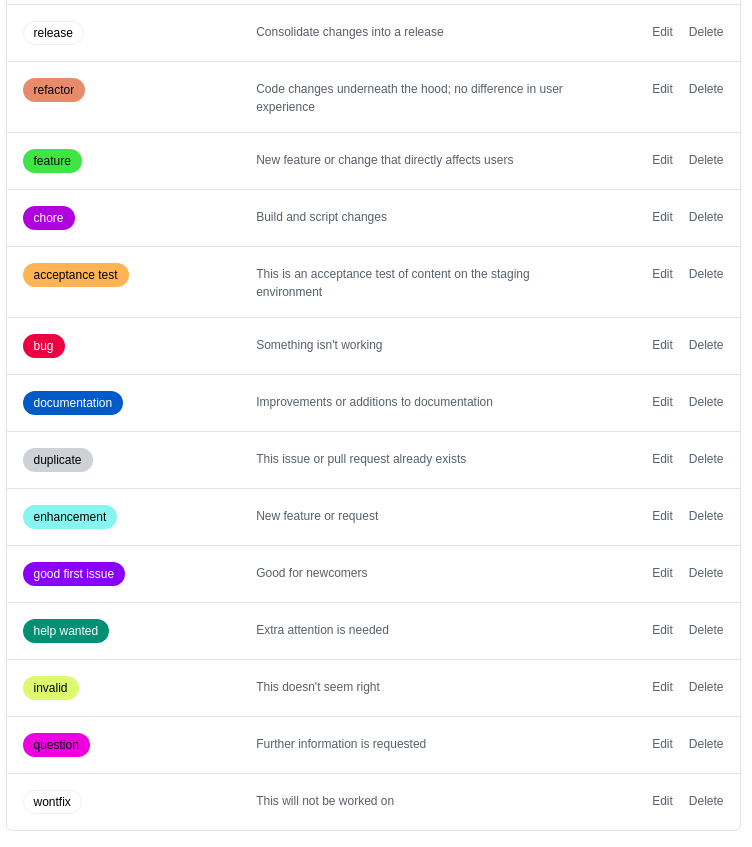Edit the documentation label
Screen dimensions: 752x847
click(x=662, y=402)
